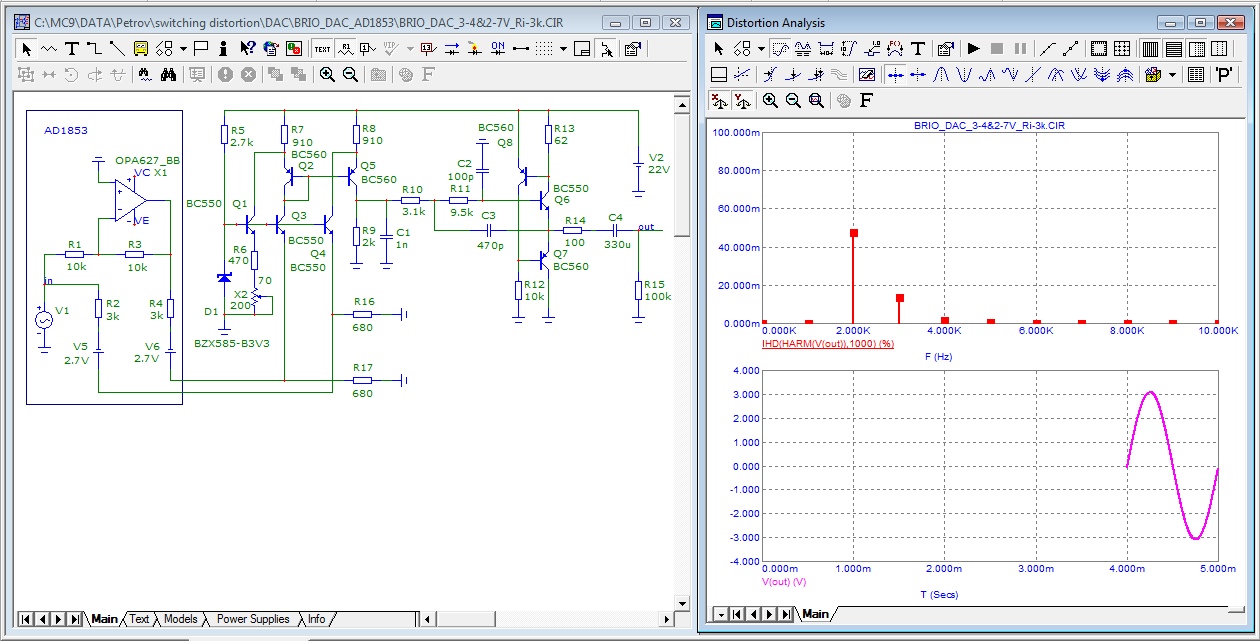Screen dimensions: 1260x641
Task: Open the grid dots dropdown arrow
Action: point(563,48)
